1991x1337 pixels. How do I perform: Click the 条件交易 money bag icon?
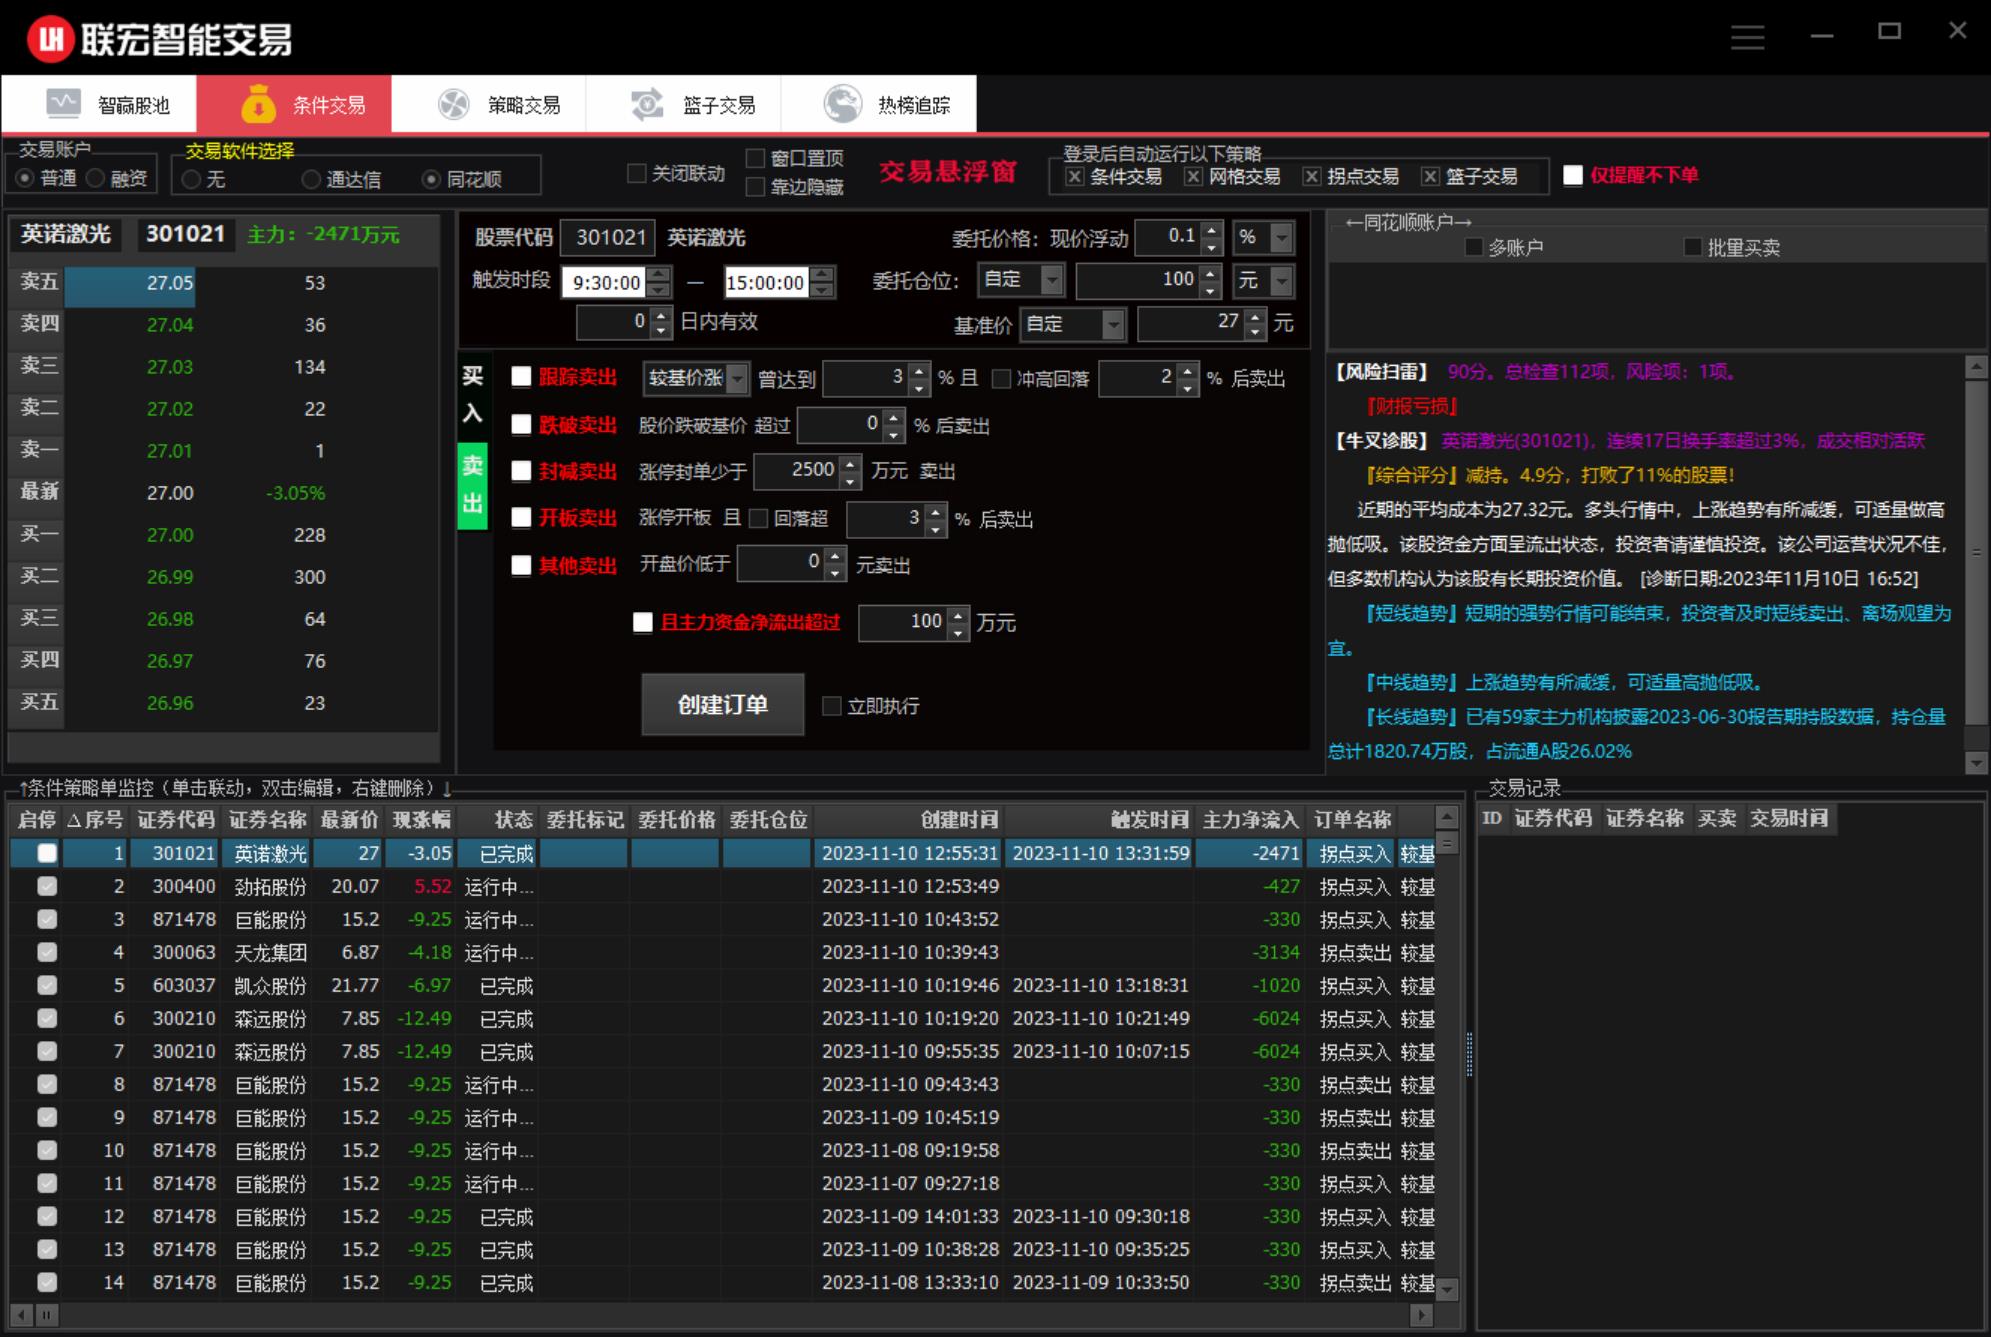point(258,103)
